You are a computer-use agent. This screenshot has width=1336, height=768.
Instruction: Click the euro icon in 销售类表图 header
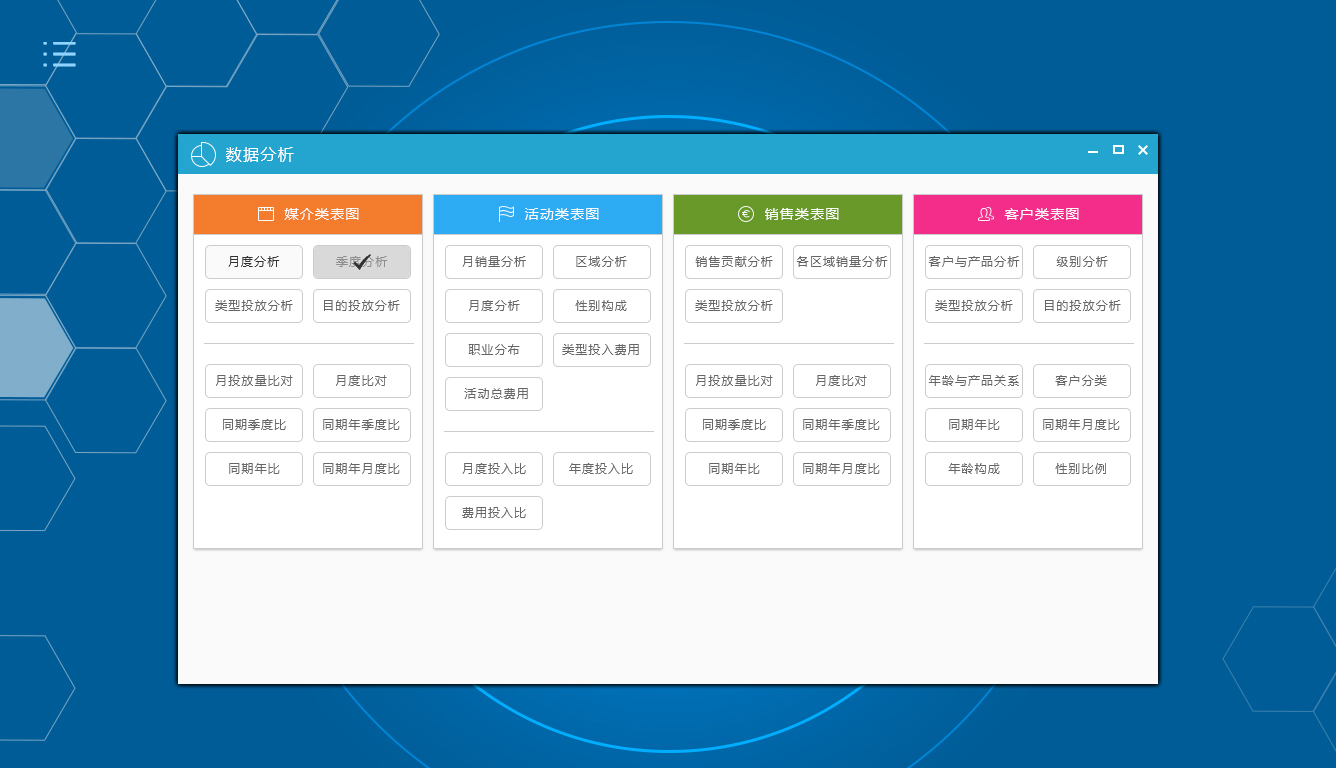pyautogui.click(x=746, y=214)
